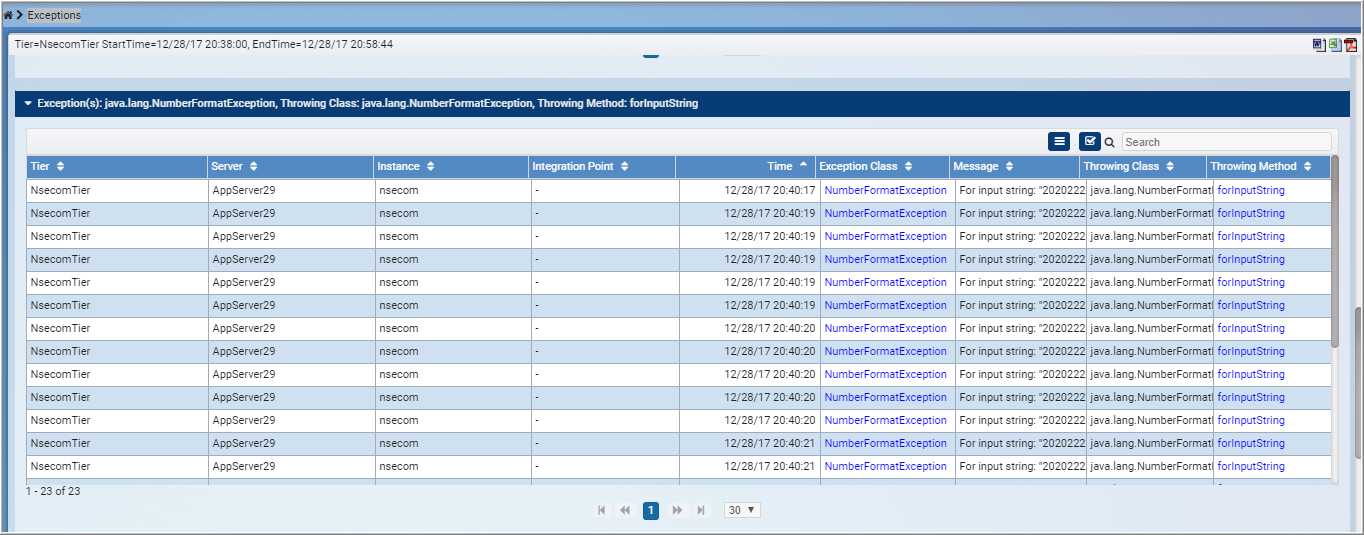1364x535 pixels.
Task: Open forInputString link in 20:40:17 row
Action: pos(1251,190)
